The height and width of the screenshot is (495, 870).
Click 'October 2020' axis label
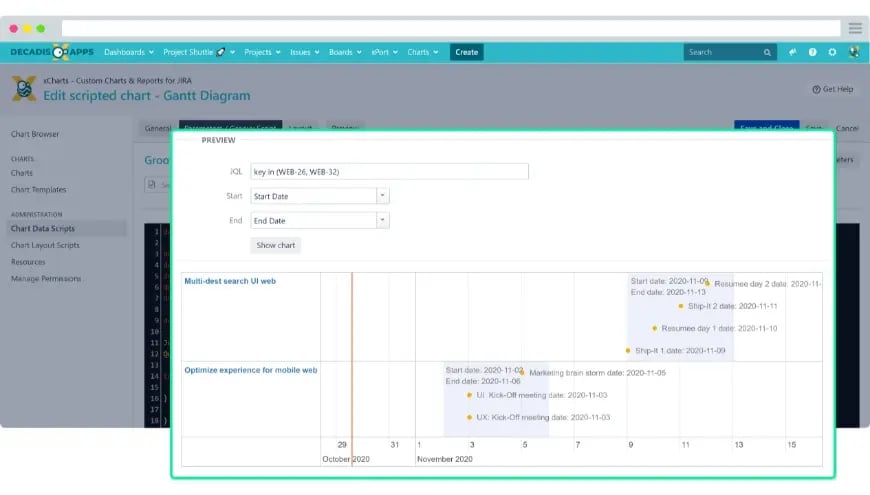(346, 459)
